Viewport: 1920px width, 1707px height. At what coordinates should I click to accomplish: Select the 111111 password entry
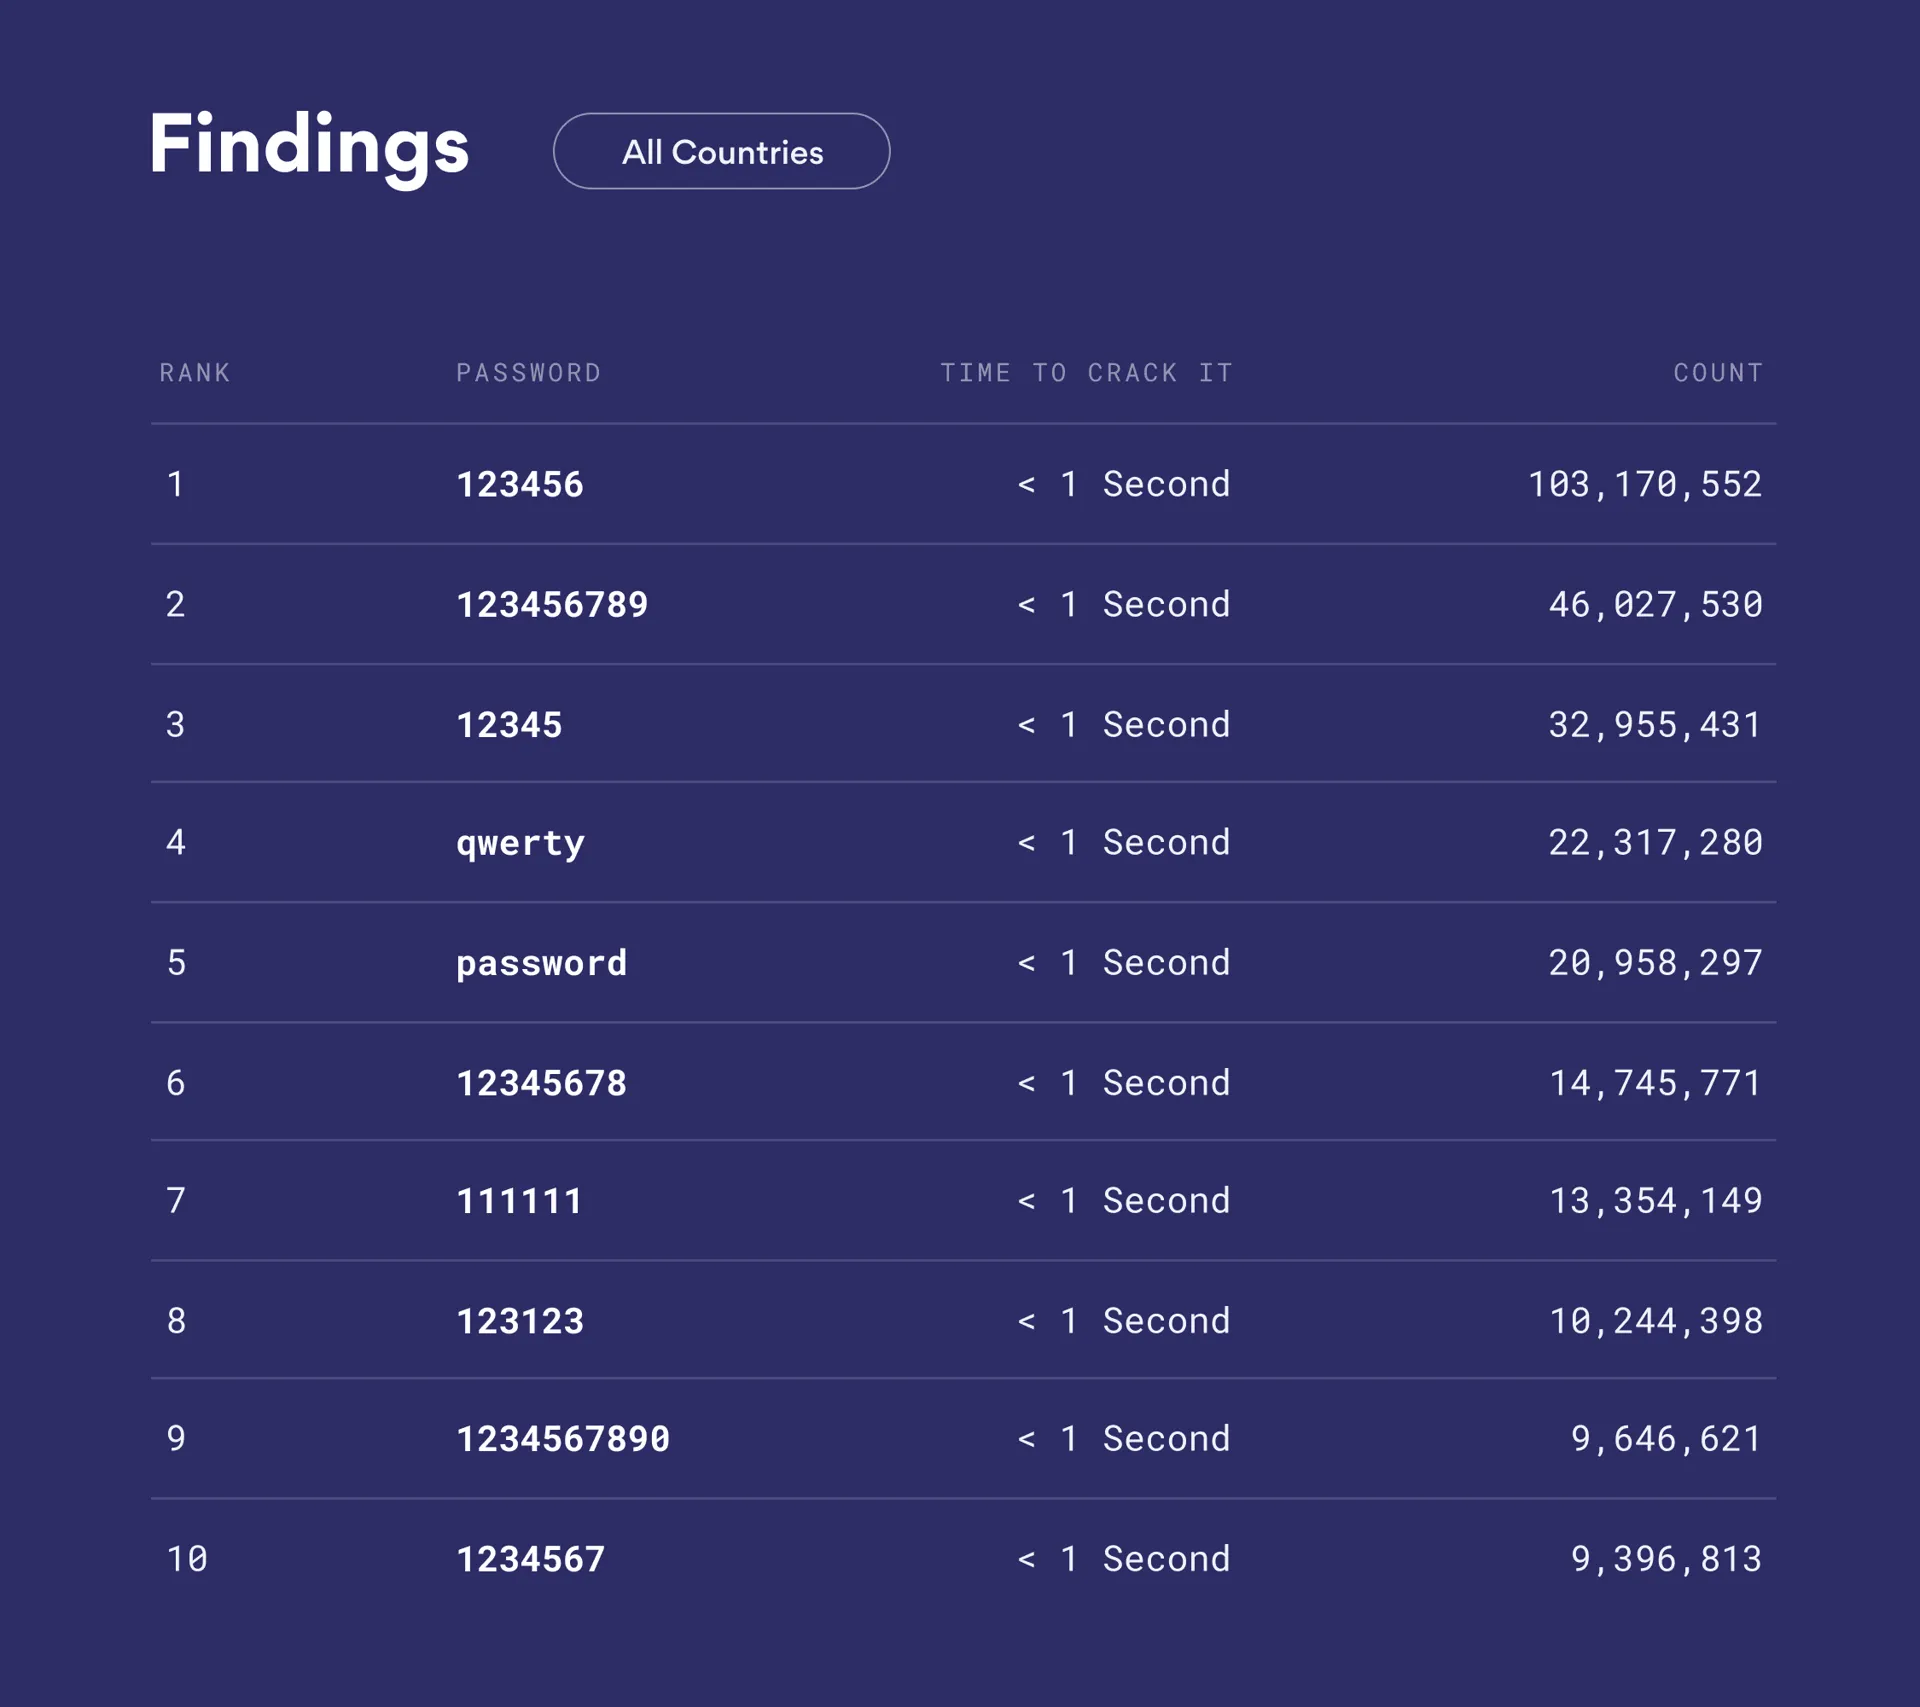click(520, 1201)
